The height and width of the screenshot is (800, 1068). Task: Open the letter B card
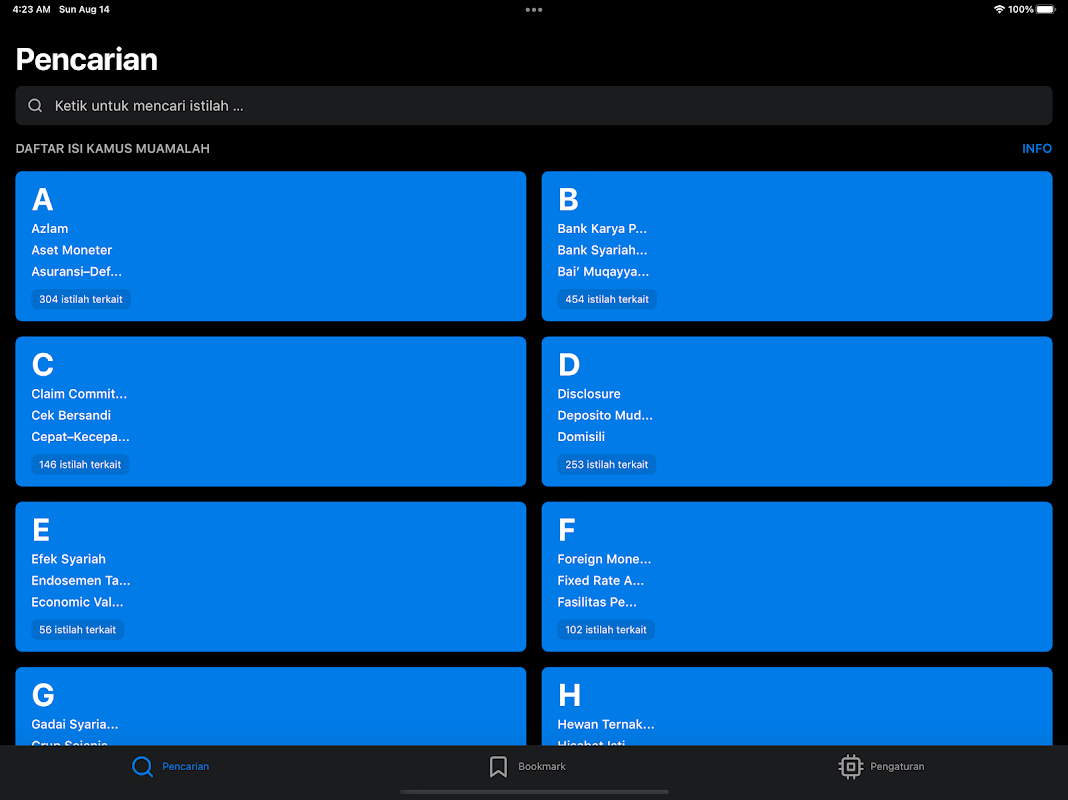click(797, 246)
